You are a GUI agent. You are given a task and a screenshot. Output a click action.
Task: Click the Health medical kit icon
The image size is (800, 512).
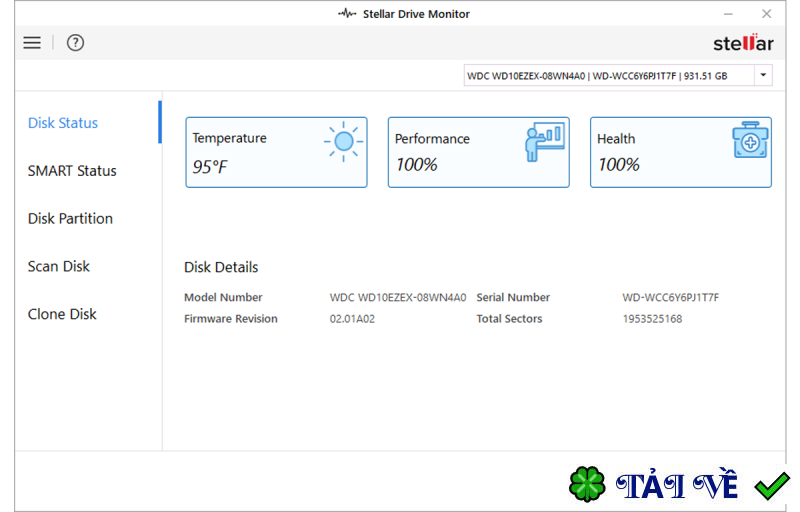click(750, 140)
